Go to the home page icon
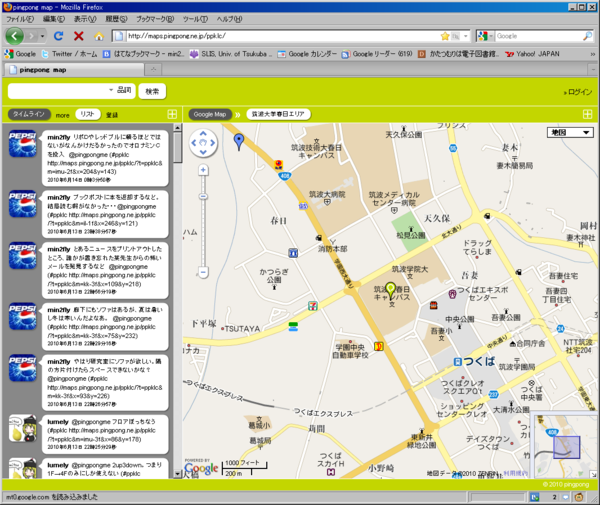This screenshot has height=505, width=600. pos(99,36)
